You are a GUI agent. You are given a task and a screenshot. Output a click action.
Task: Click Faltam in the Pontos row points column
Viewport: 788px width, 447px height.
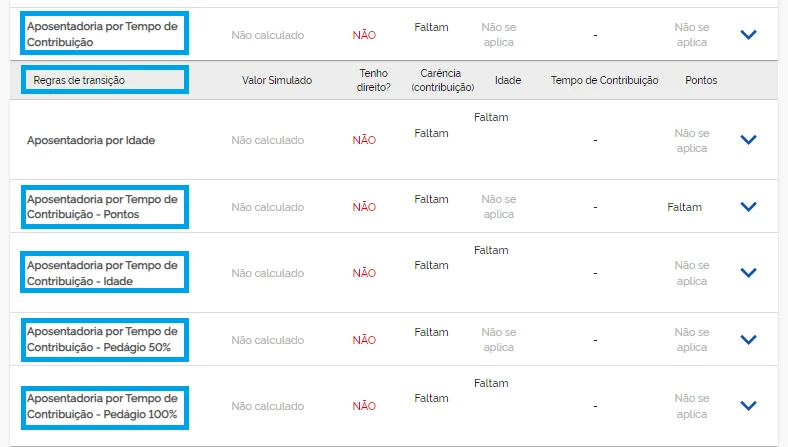(684, 207)
